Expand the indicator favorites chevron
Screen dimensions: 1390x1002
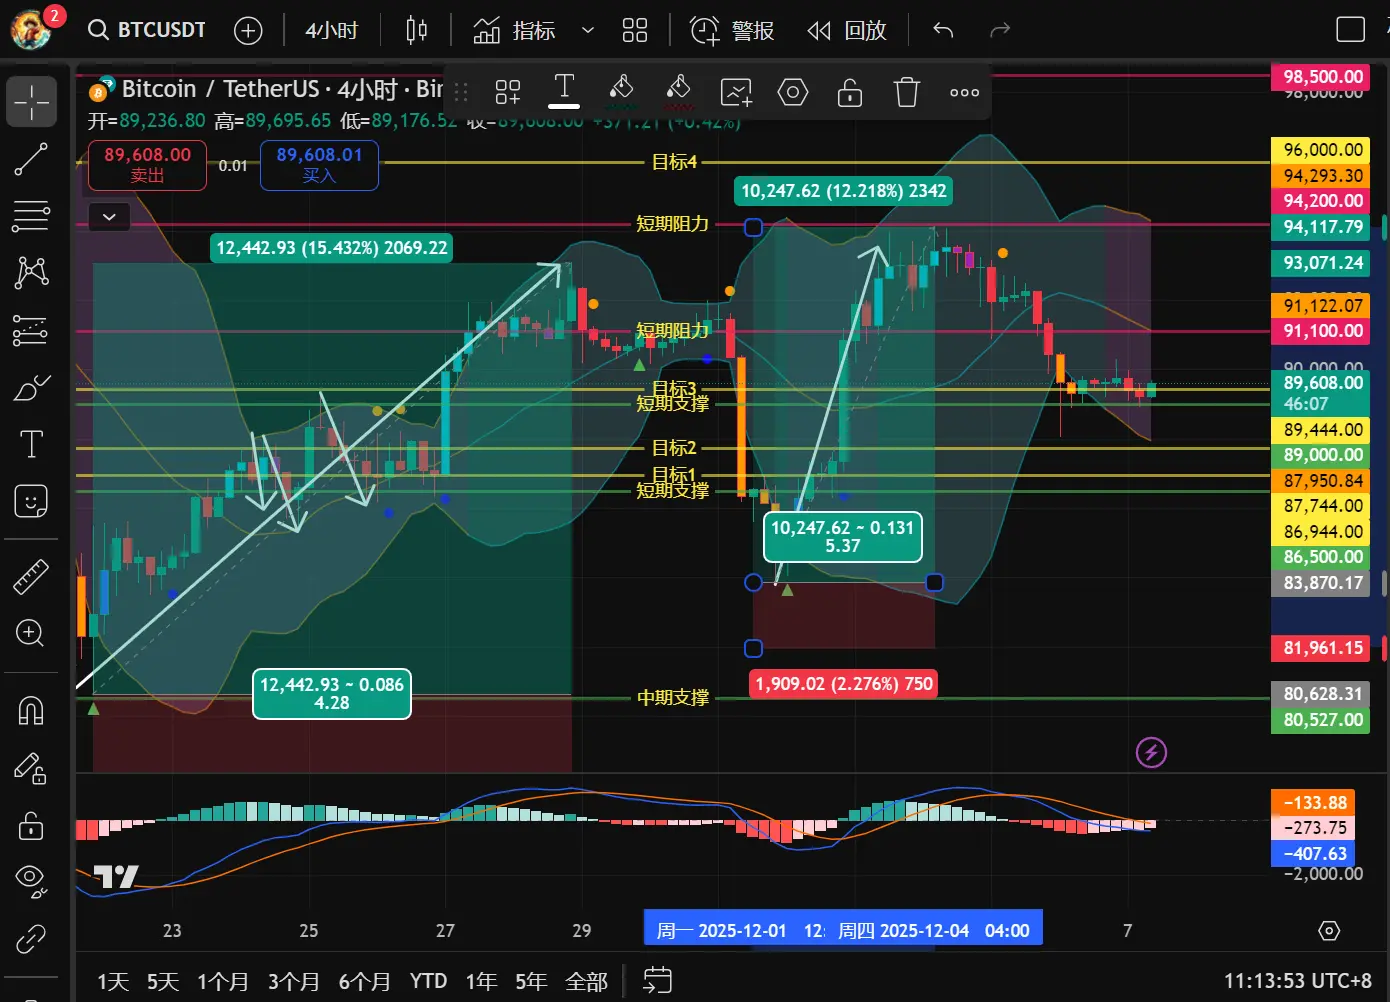click(588, 31)
